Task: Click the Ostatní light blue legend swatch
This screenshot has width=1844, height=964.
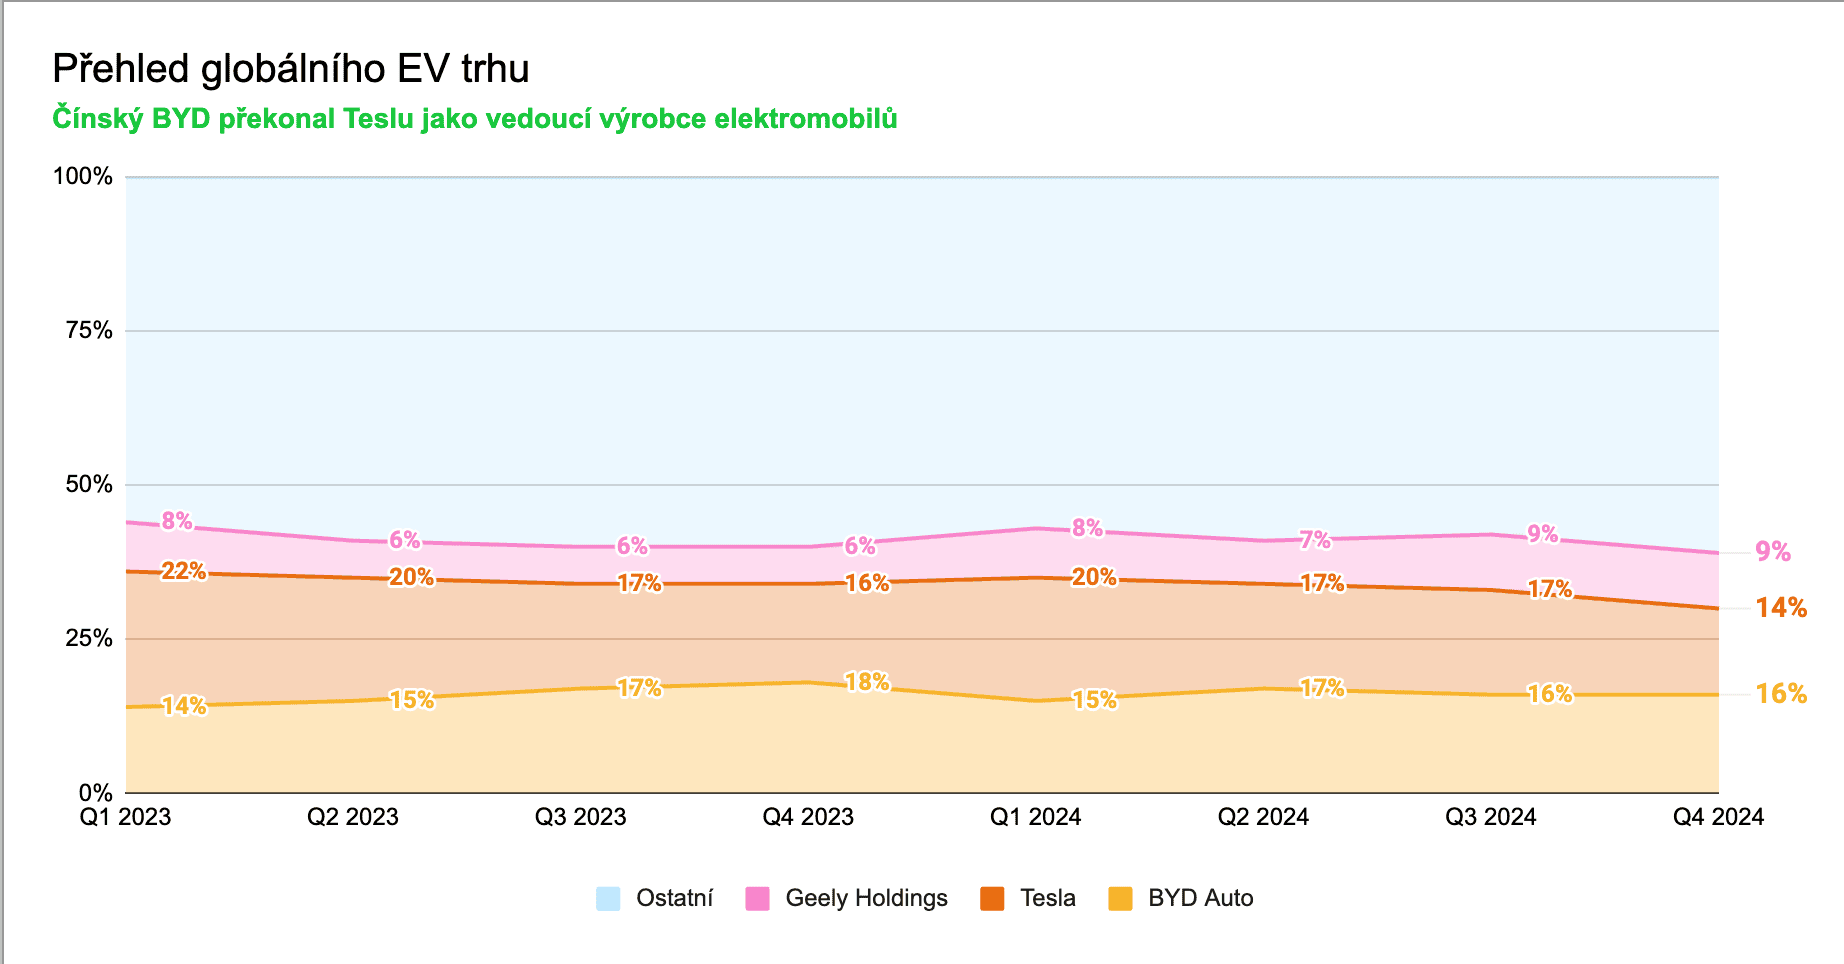Action: point(608,898)
